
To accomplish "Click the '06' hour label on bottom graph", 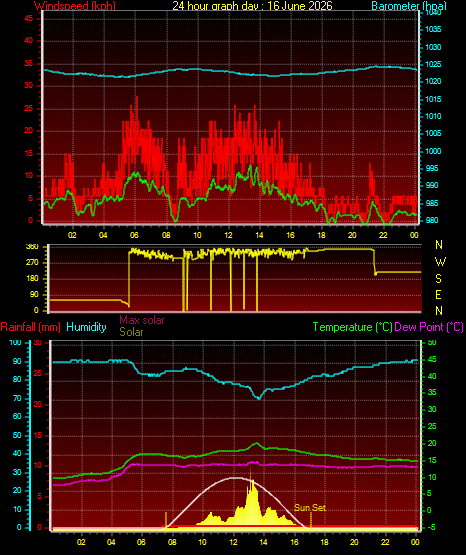I will point(141,542).
